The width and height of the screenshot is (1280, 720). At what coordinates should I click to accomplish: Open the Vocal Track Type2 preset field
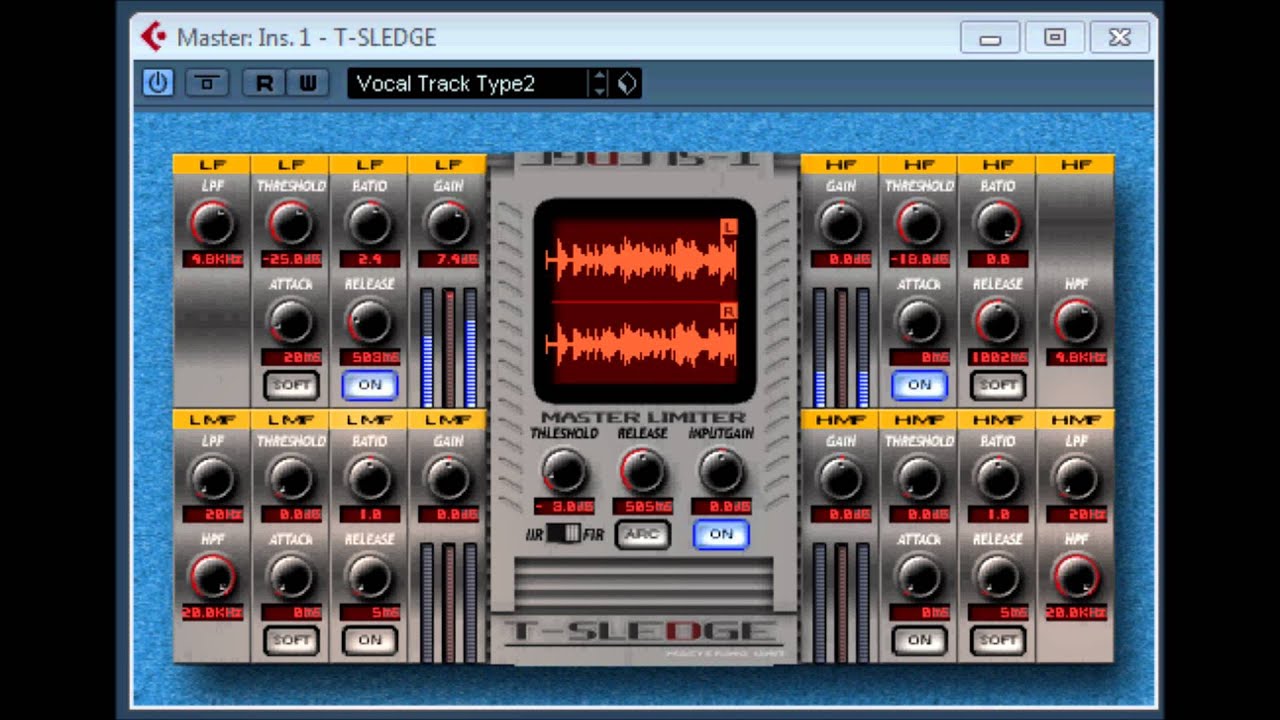coord(467,83)
